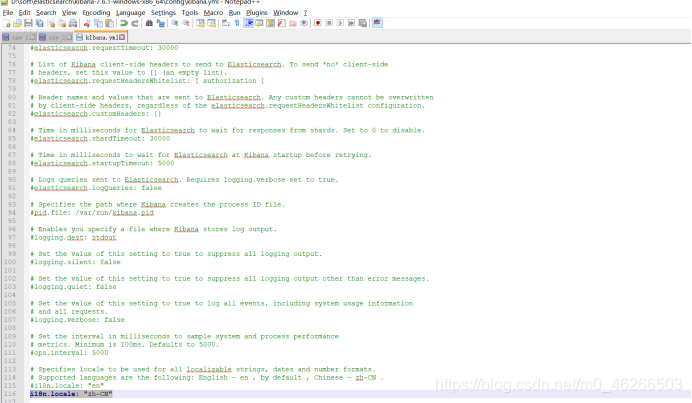
Task: Toggle file monitoring eye icon
Action: click(x=304, y=23)
